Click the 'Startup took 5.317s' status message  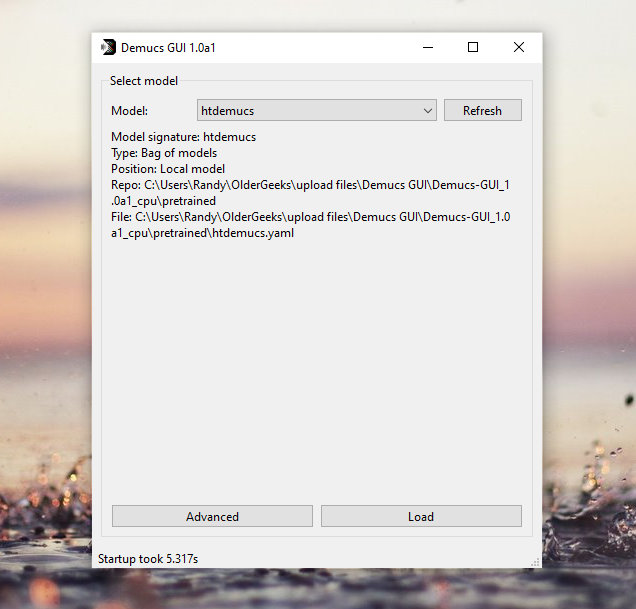(148, 559)
